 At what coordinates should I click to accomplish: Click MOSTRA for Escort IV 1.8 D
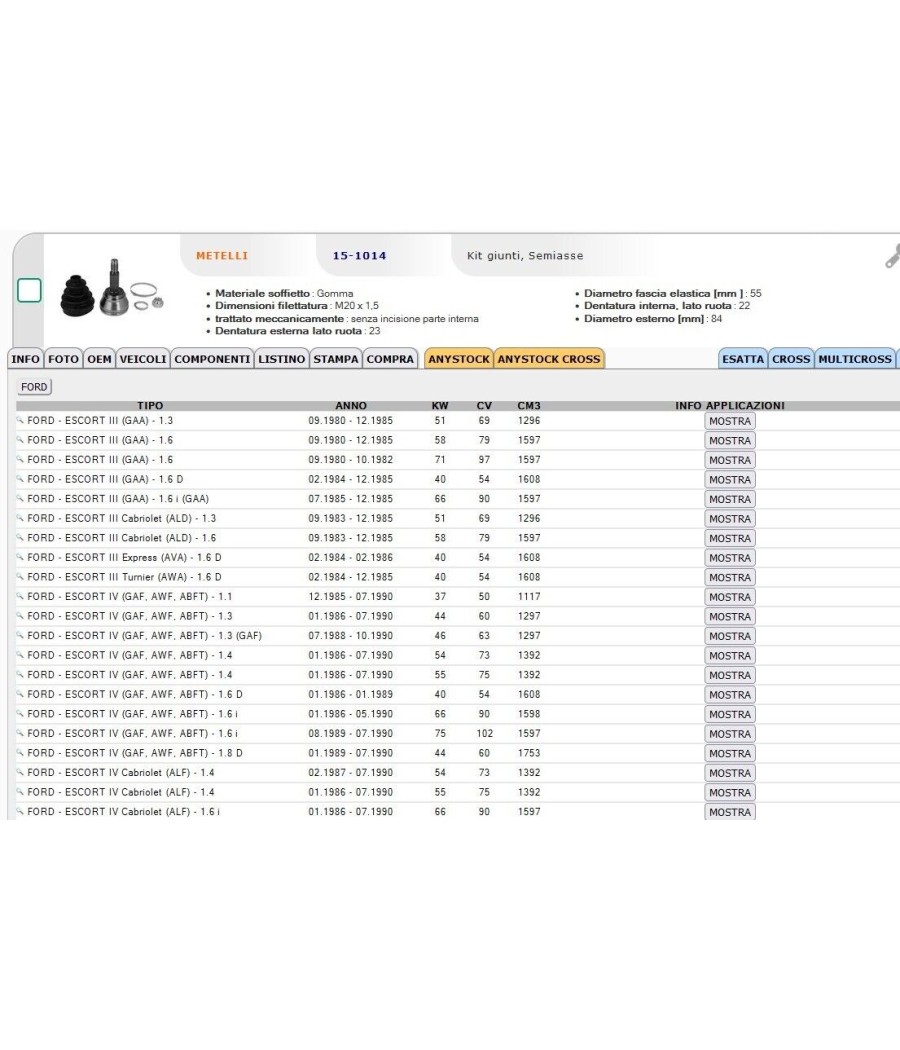tap(730, 753)
